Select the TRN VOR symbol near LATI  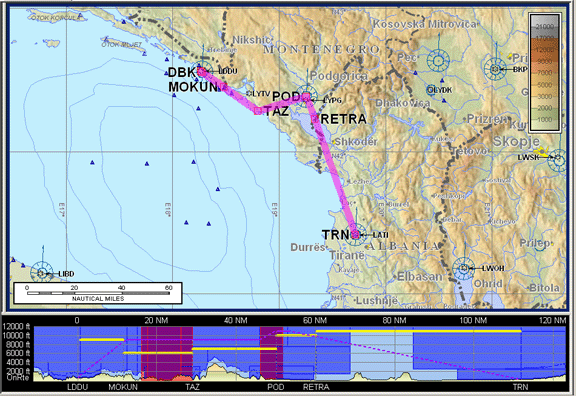pyautogui.click(x=355, y=234)
